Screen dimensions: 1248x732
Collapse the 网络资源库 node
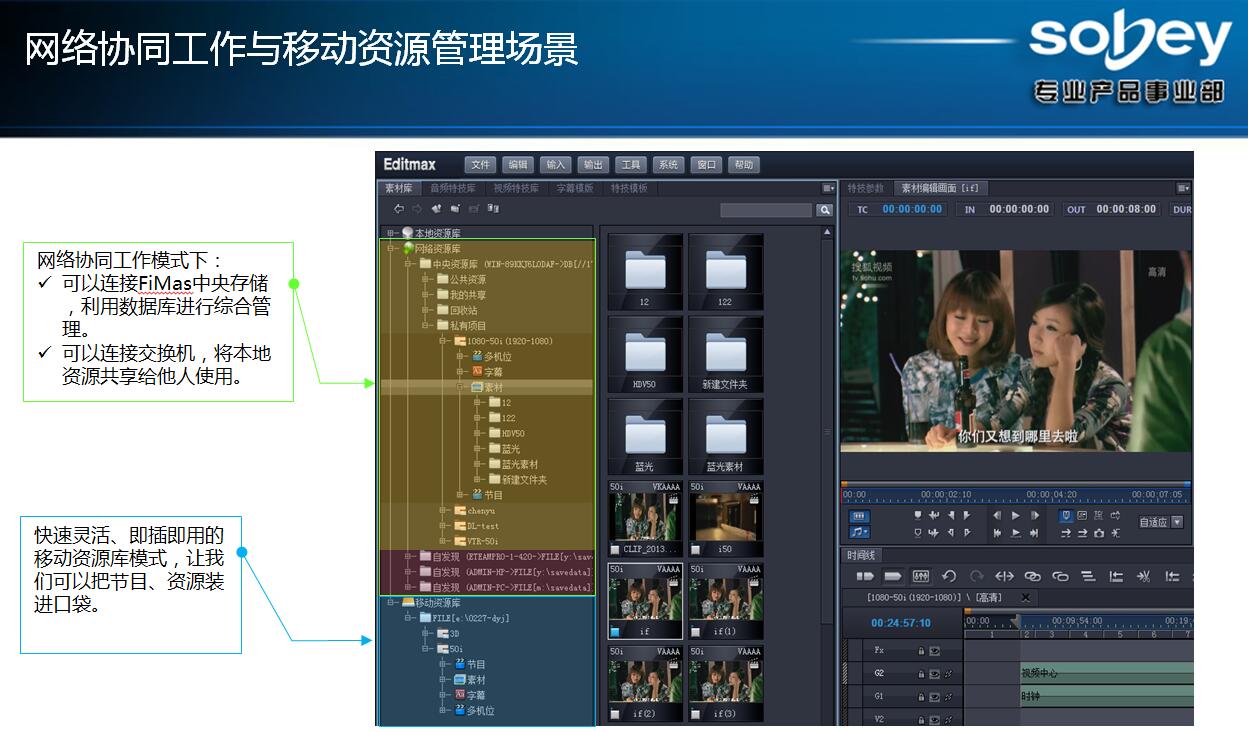pyautogui.click(x=392, y=248)
